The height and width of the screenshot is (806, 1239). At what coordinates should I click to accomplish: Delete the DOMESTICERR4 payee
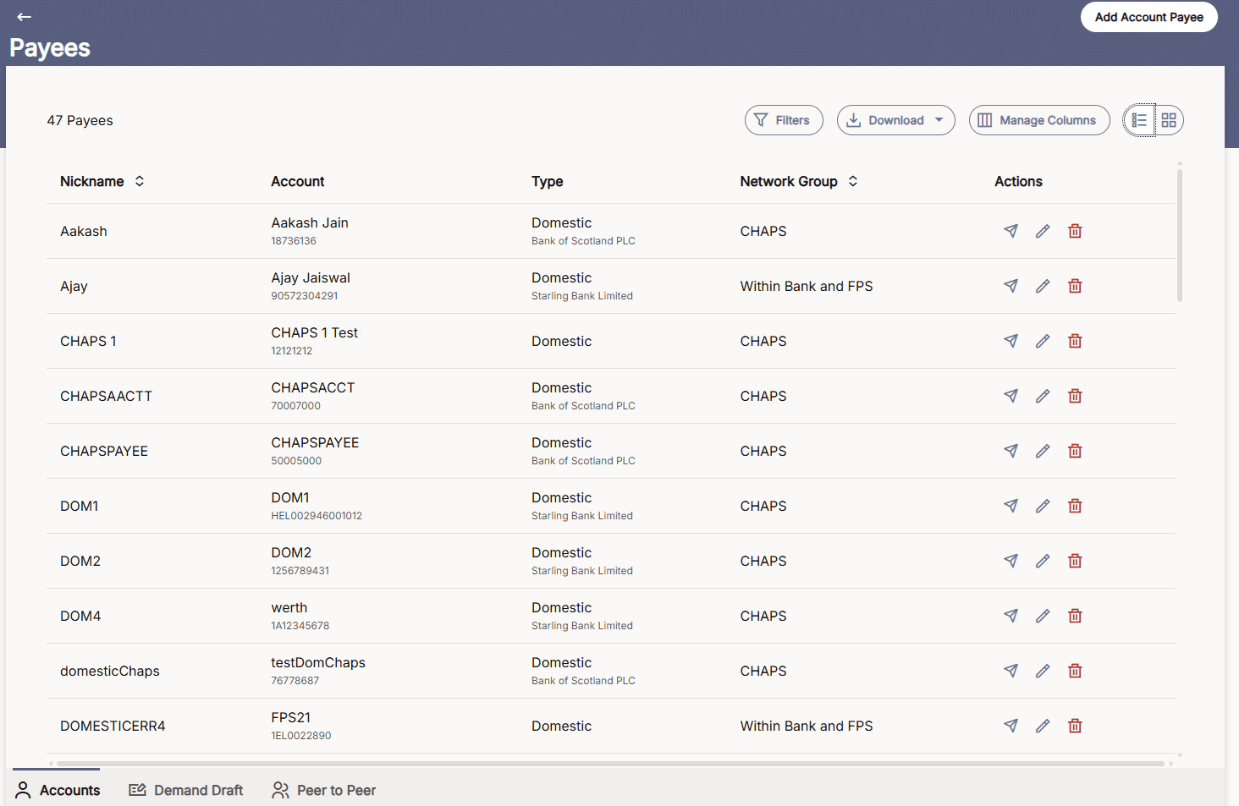click(x=1075, y=726)
